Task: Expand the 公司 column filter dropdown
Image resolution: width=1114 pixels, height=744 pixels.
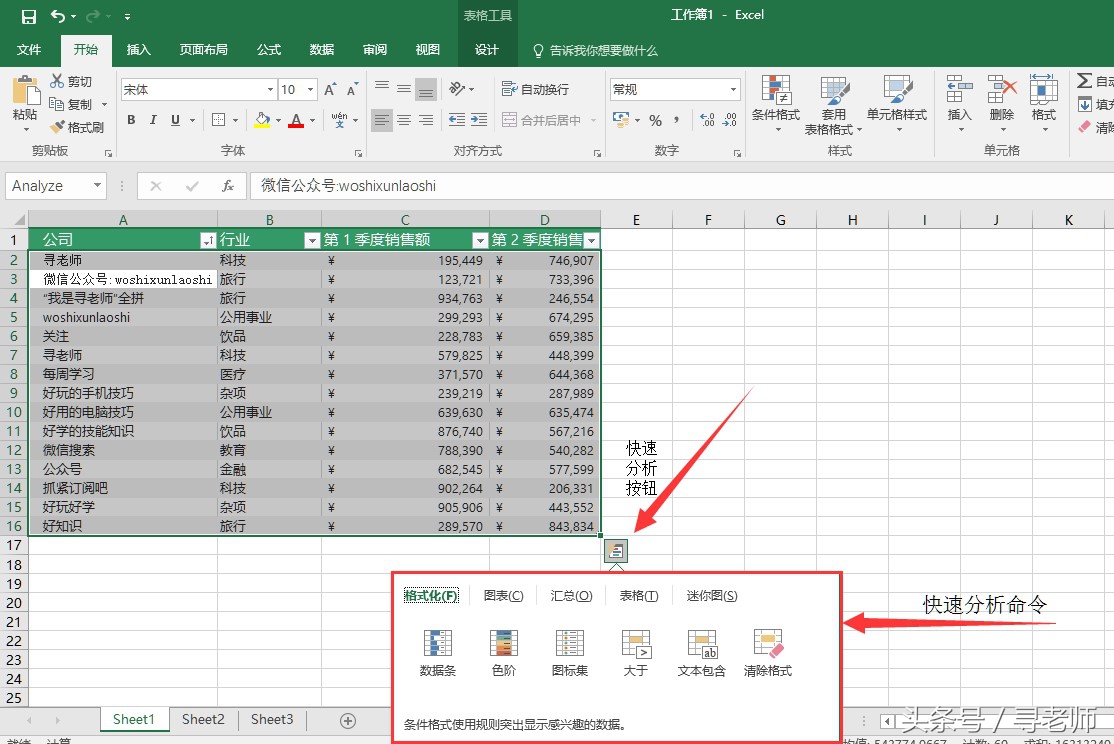Action: pos(208,240)
